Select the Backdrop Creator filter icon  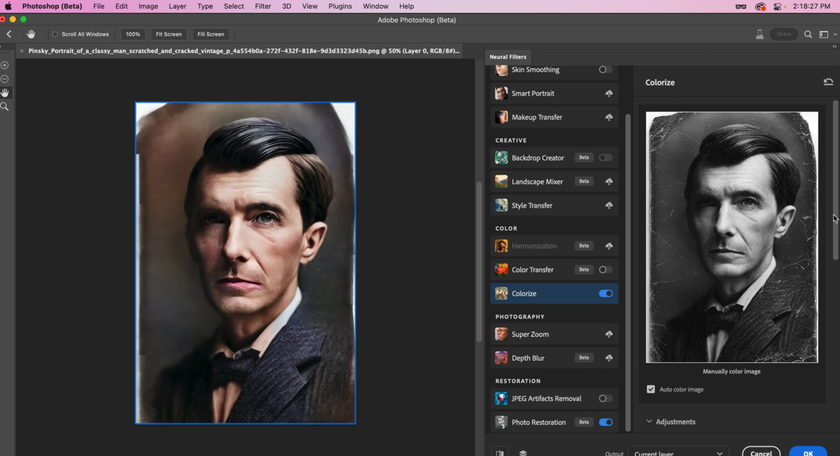[501, 158]
